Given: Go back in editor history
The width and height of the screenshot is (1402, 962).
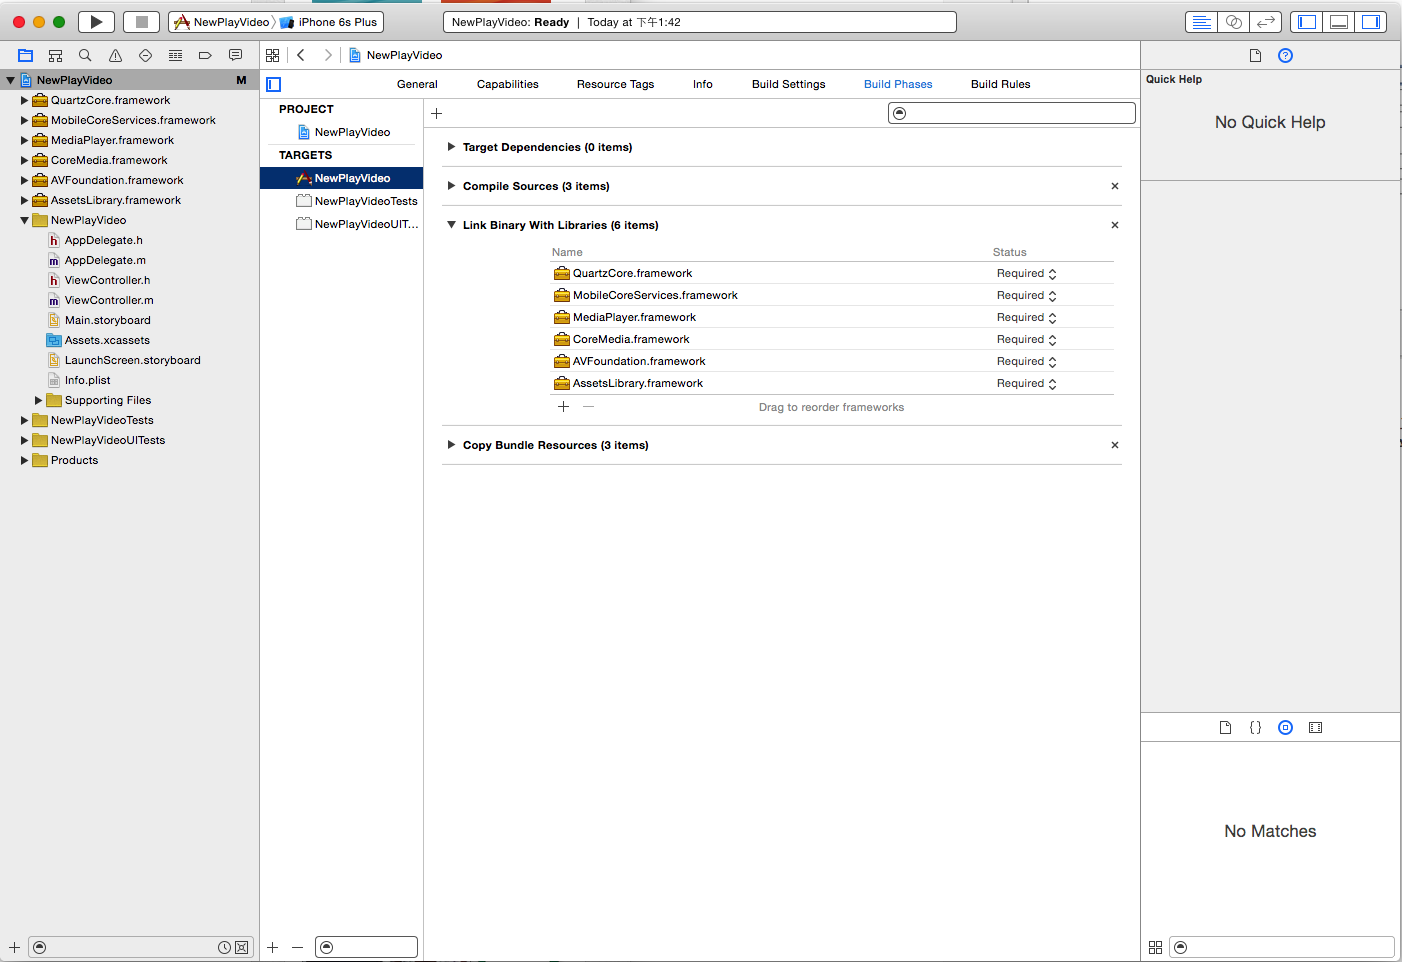Looking at the screenshot, I should 301,55.
